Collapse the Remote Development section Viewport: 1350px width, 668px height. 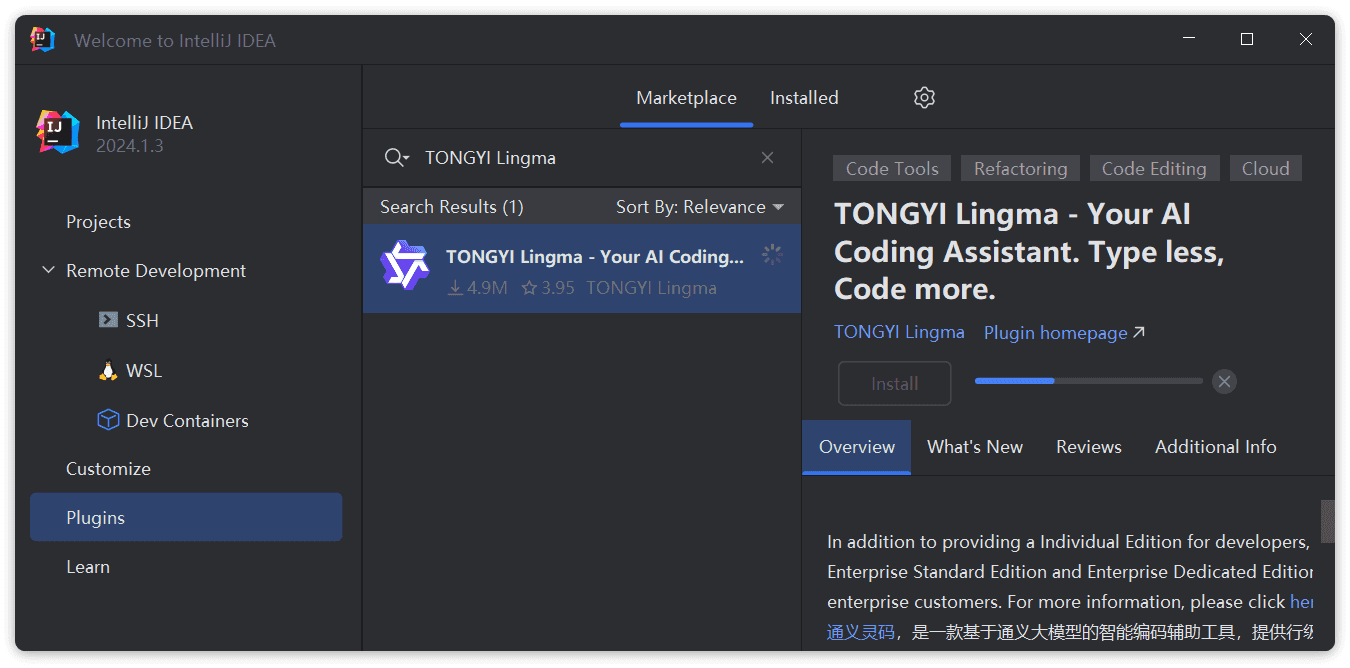(48, 271)
